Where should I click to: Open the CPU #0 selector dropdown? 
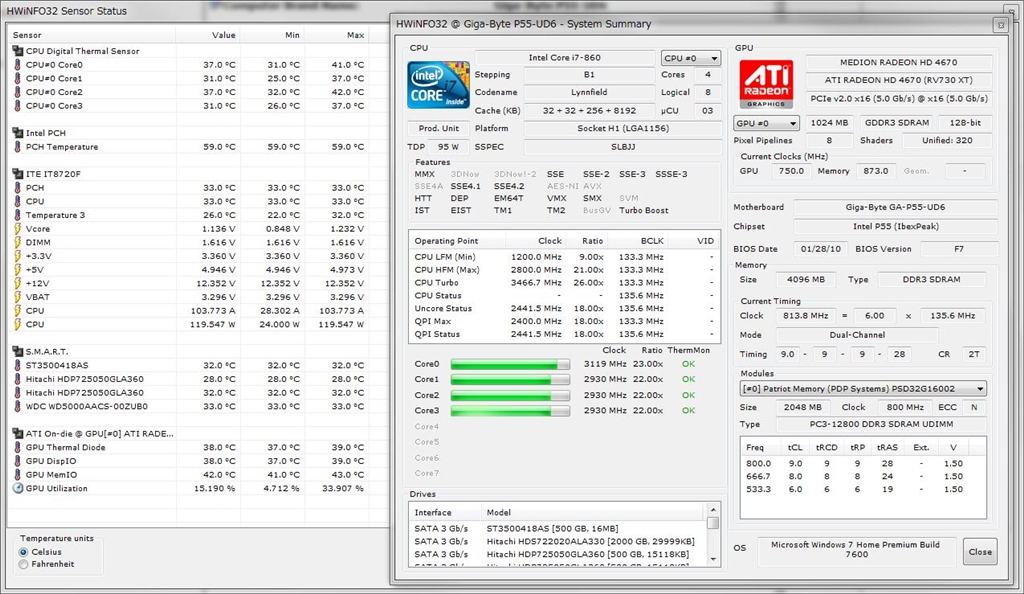pos(690,58)
